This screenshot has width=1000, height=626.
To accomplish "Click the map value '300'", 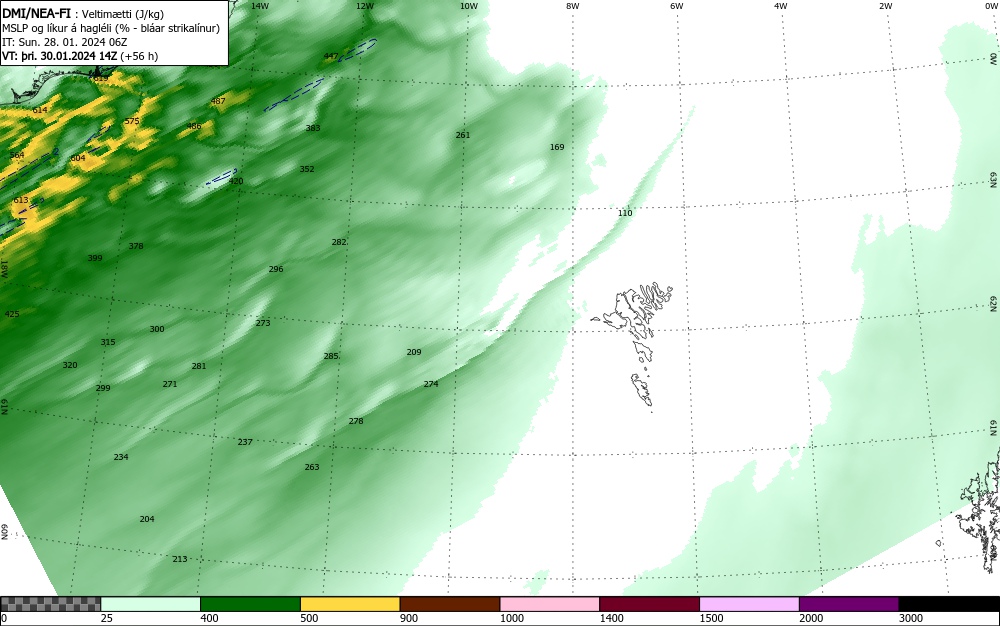I will 157,330.
